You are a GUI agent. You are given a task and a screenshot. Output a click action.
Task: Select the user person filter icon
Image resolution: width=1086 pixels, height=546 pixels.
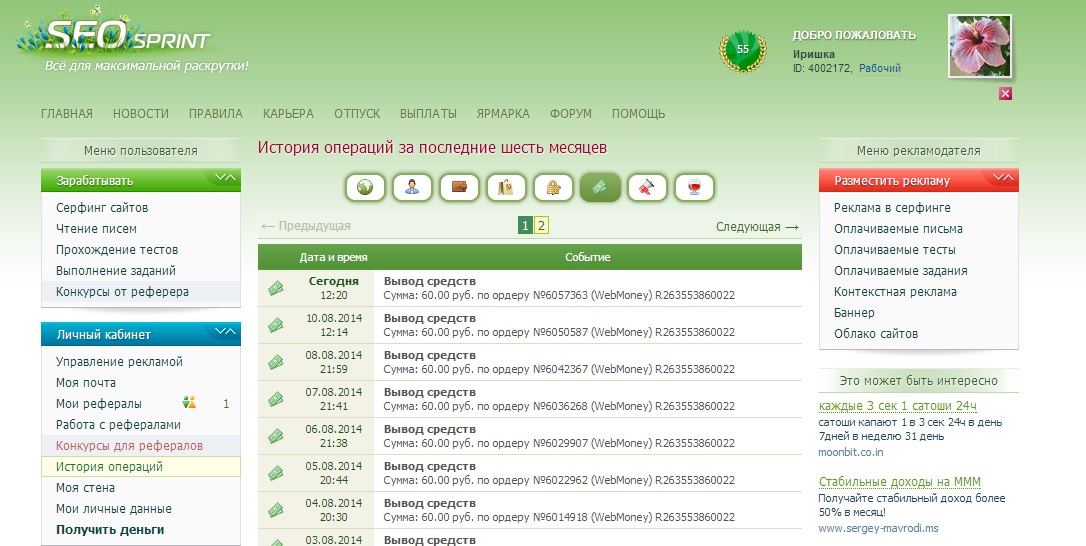coord(412,187)
